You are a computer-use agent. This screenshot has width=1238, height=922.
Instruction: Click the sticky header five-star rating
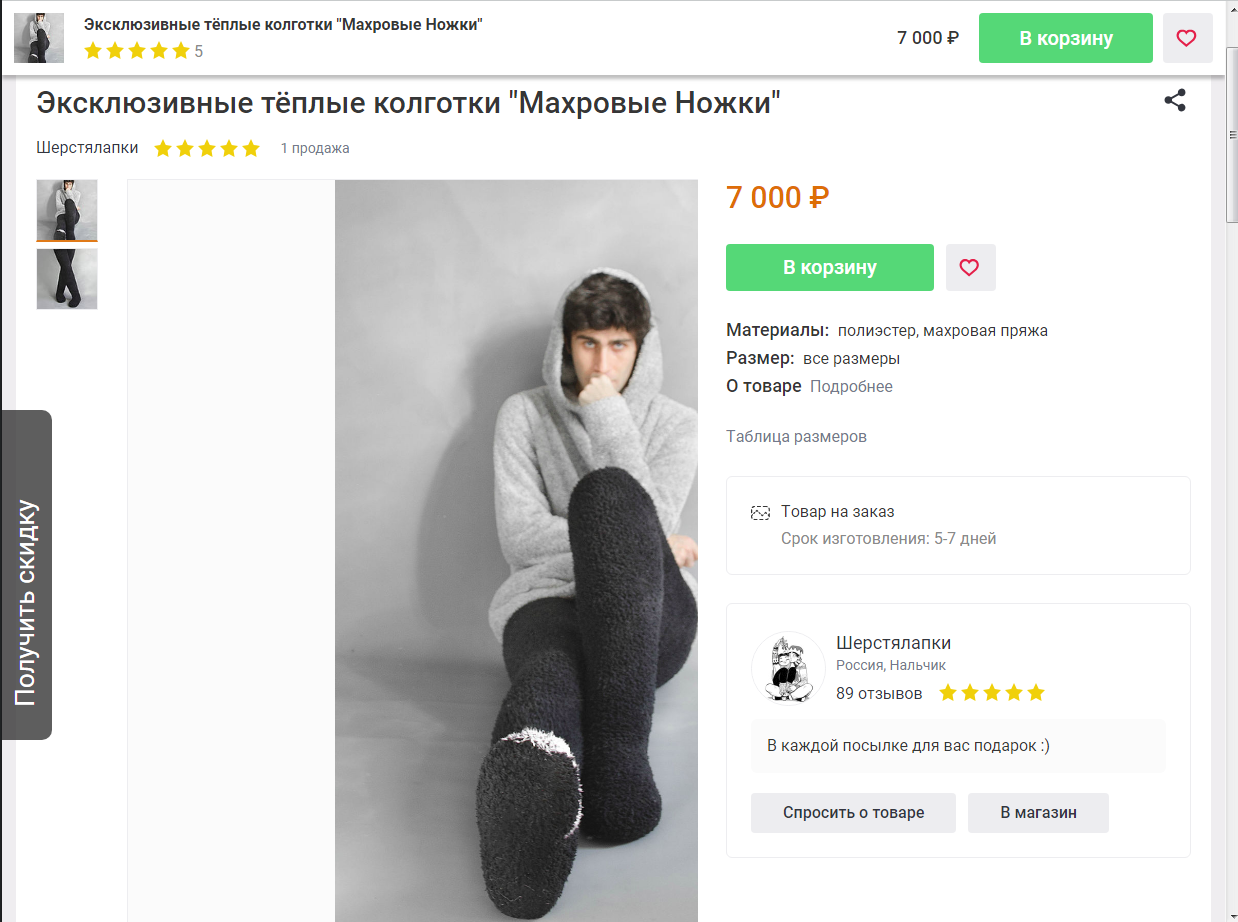click(x=137, y=51)
